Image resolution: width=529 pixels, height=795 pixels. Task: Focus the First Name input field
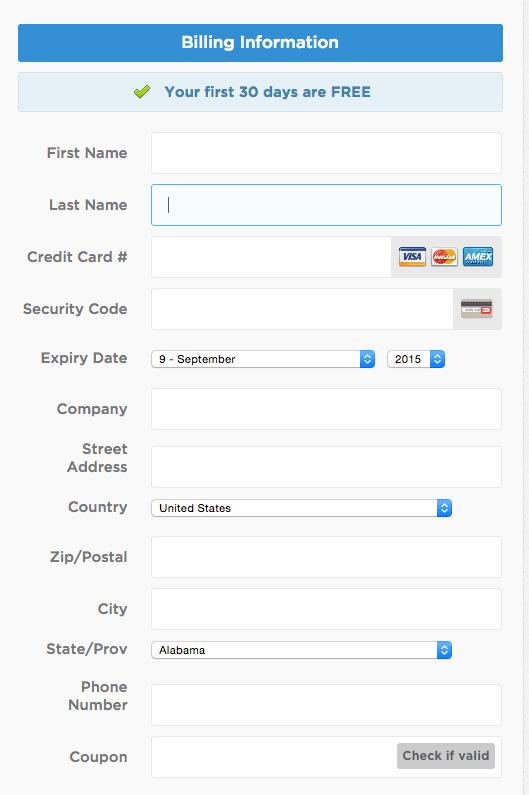326,153
